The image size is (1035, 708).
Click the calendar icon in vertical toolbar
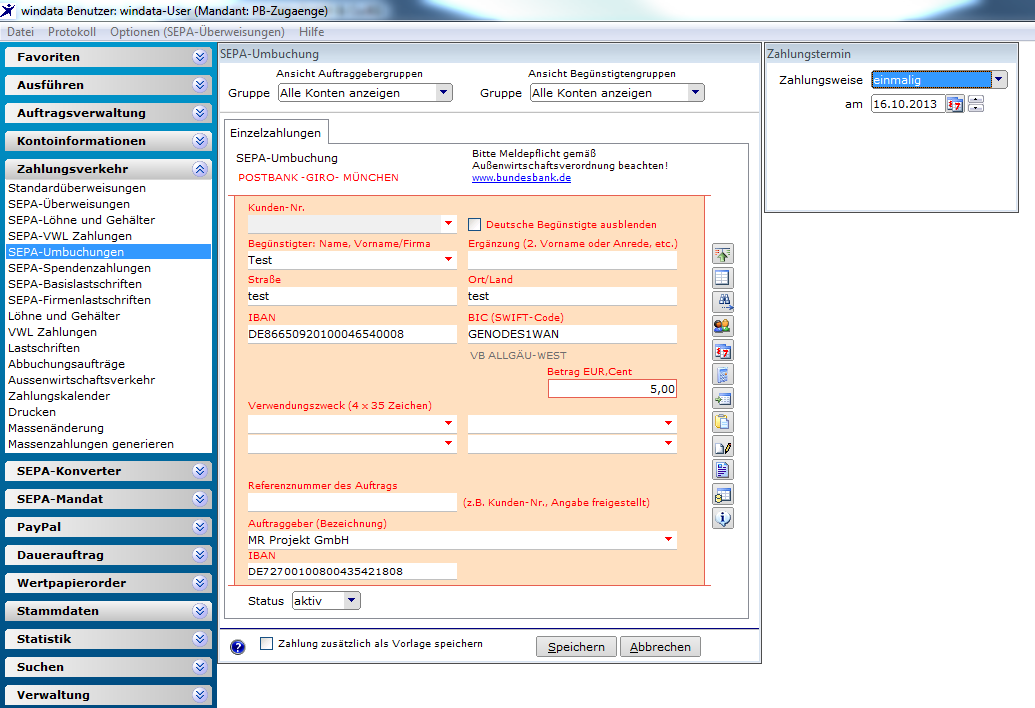click(723, 350)
